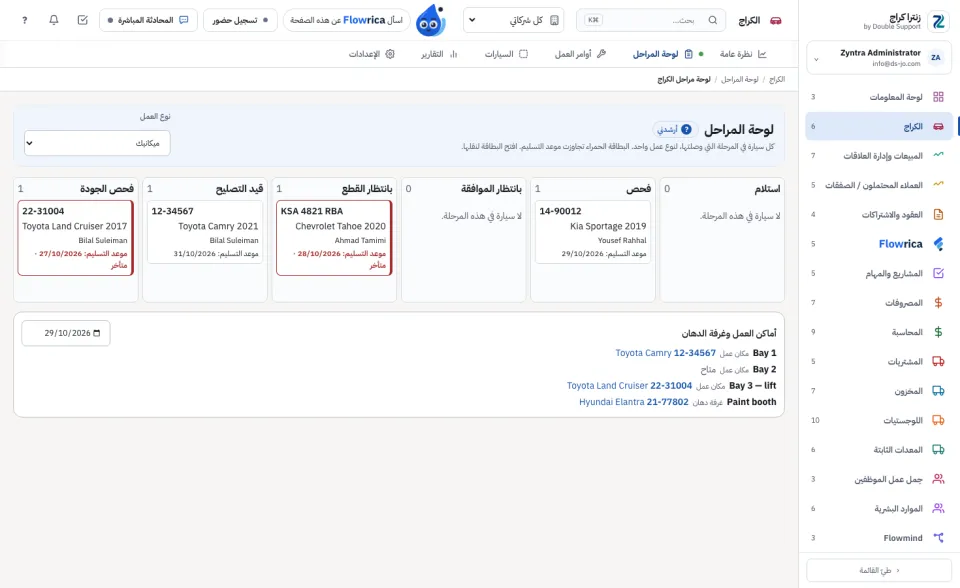The width and height of the screenshot is (960, 588).
Task: Open Chevrolet Tahoe 2020 card KSA 4821 RBA
Action: 334,238
